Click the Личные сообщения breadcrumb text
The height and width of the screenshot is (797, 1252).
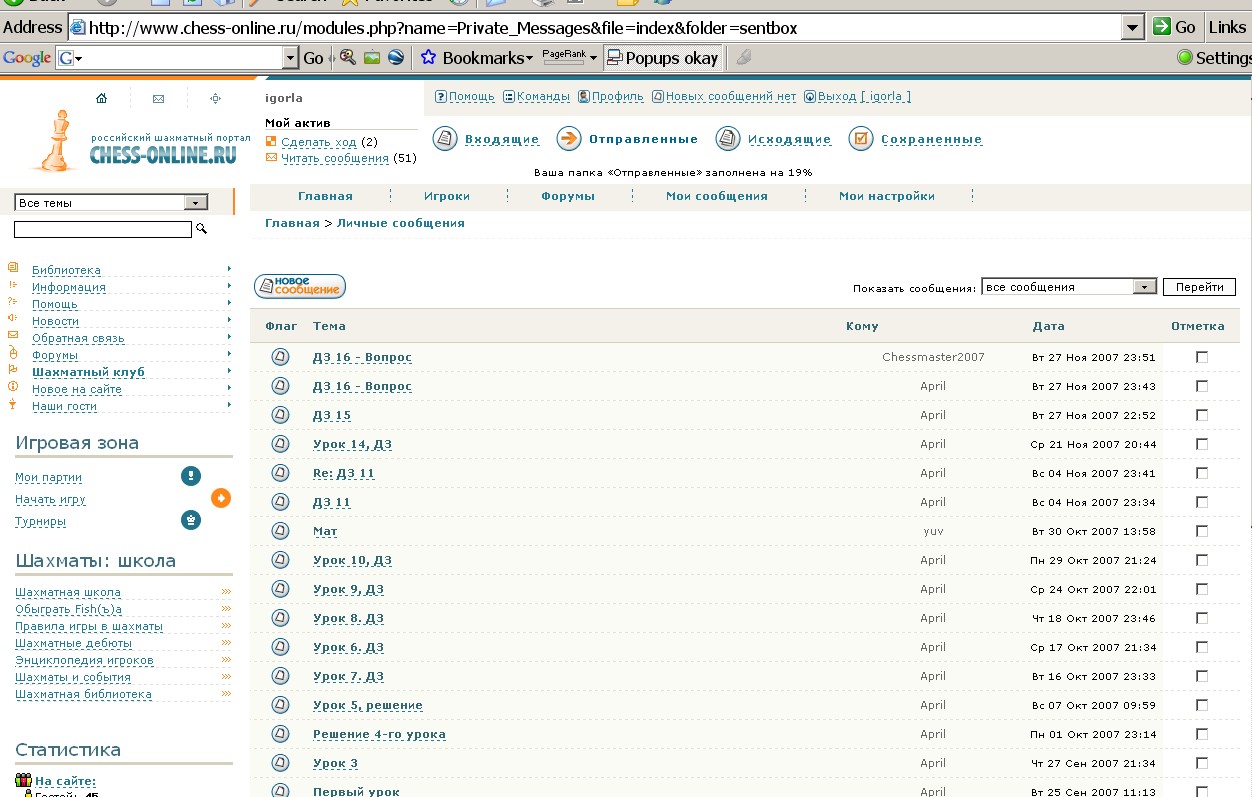click(x=401, y=223)
